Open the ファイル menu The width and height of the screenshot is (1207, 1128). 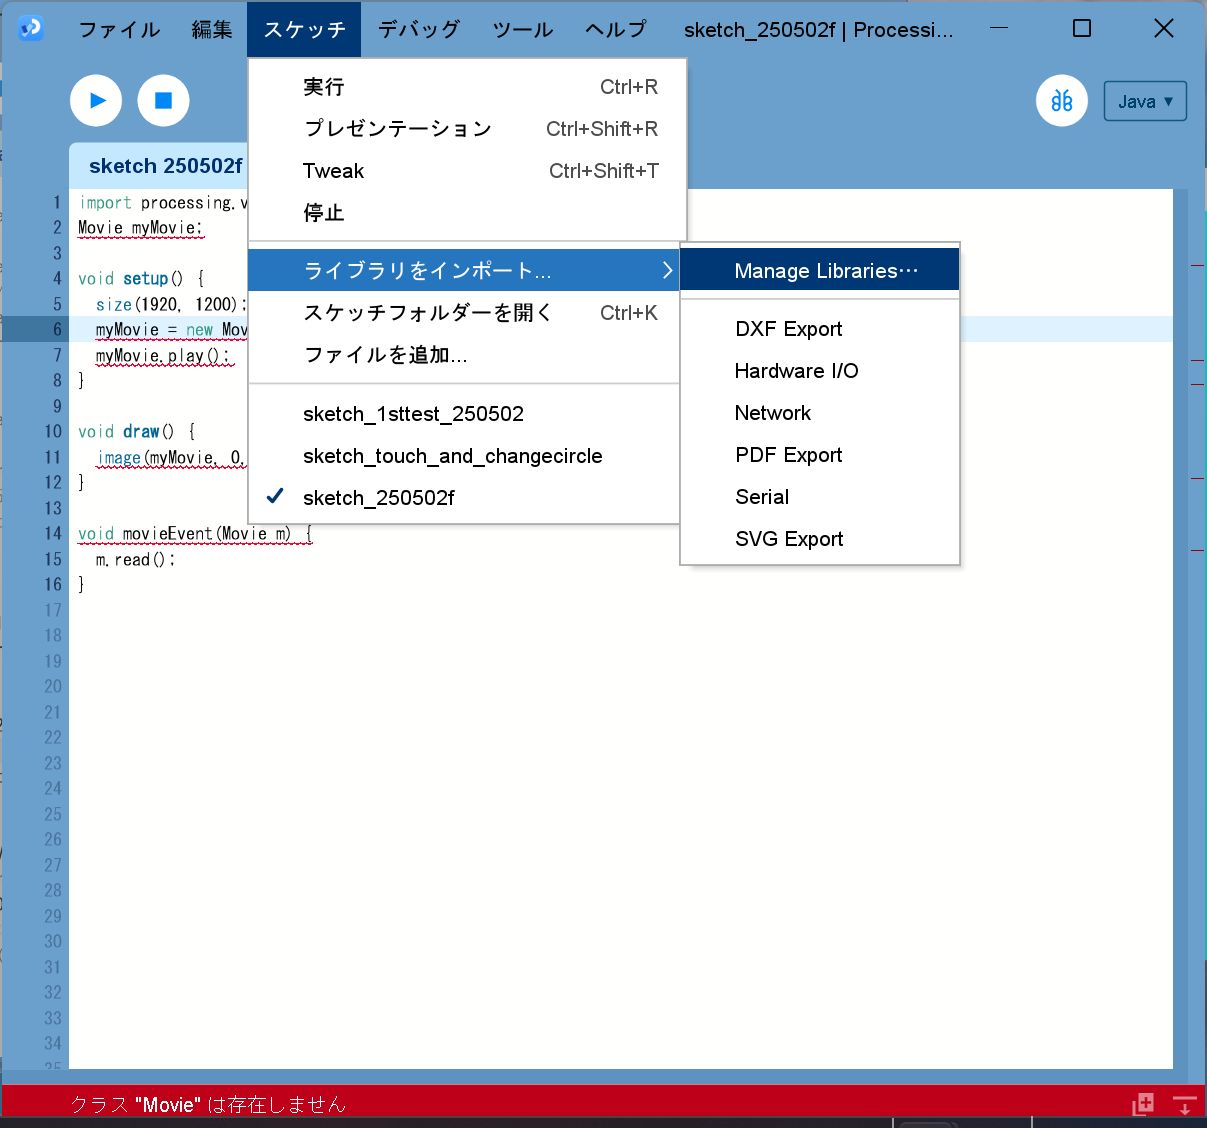pos(119,29)
